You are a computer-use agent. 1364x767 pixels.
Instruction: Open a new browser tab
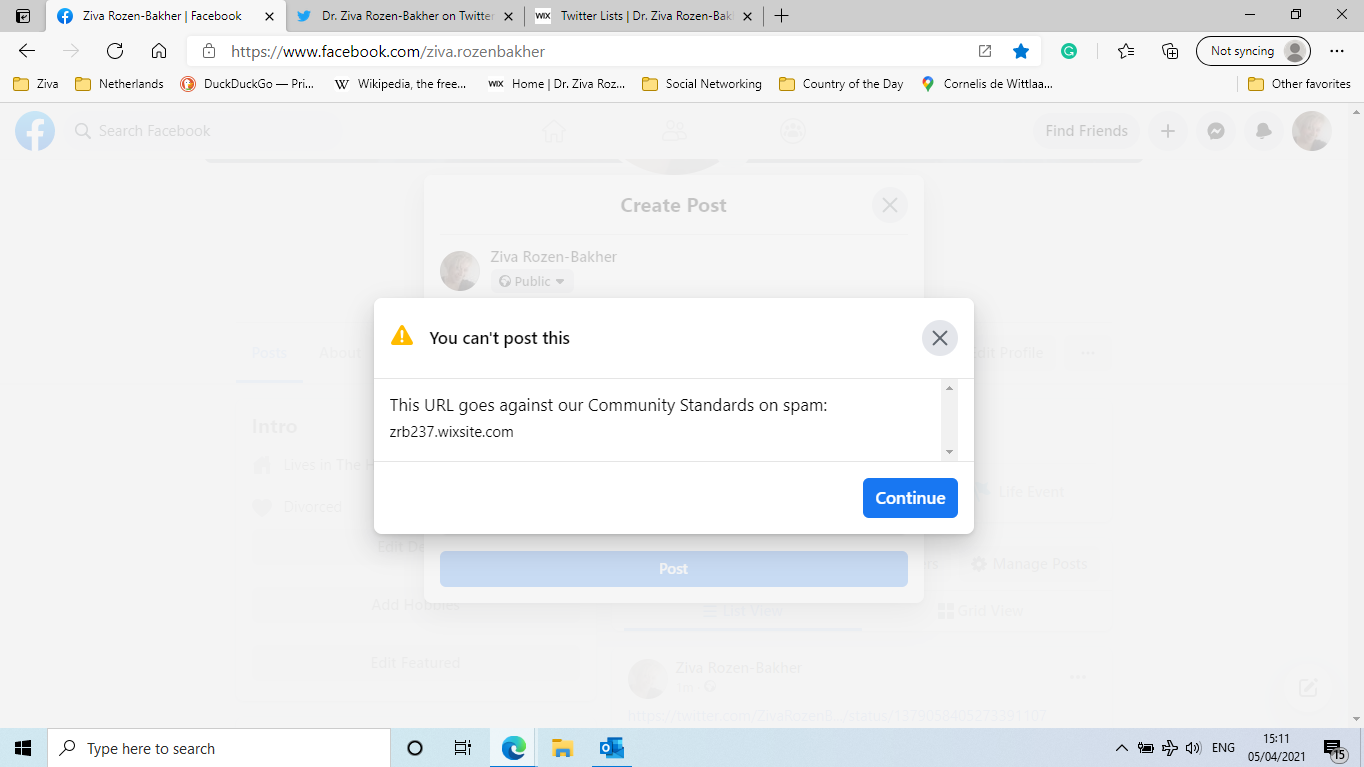tap(782, 16)
